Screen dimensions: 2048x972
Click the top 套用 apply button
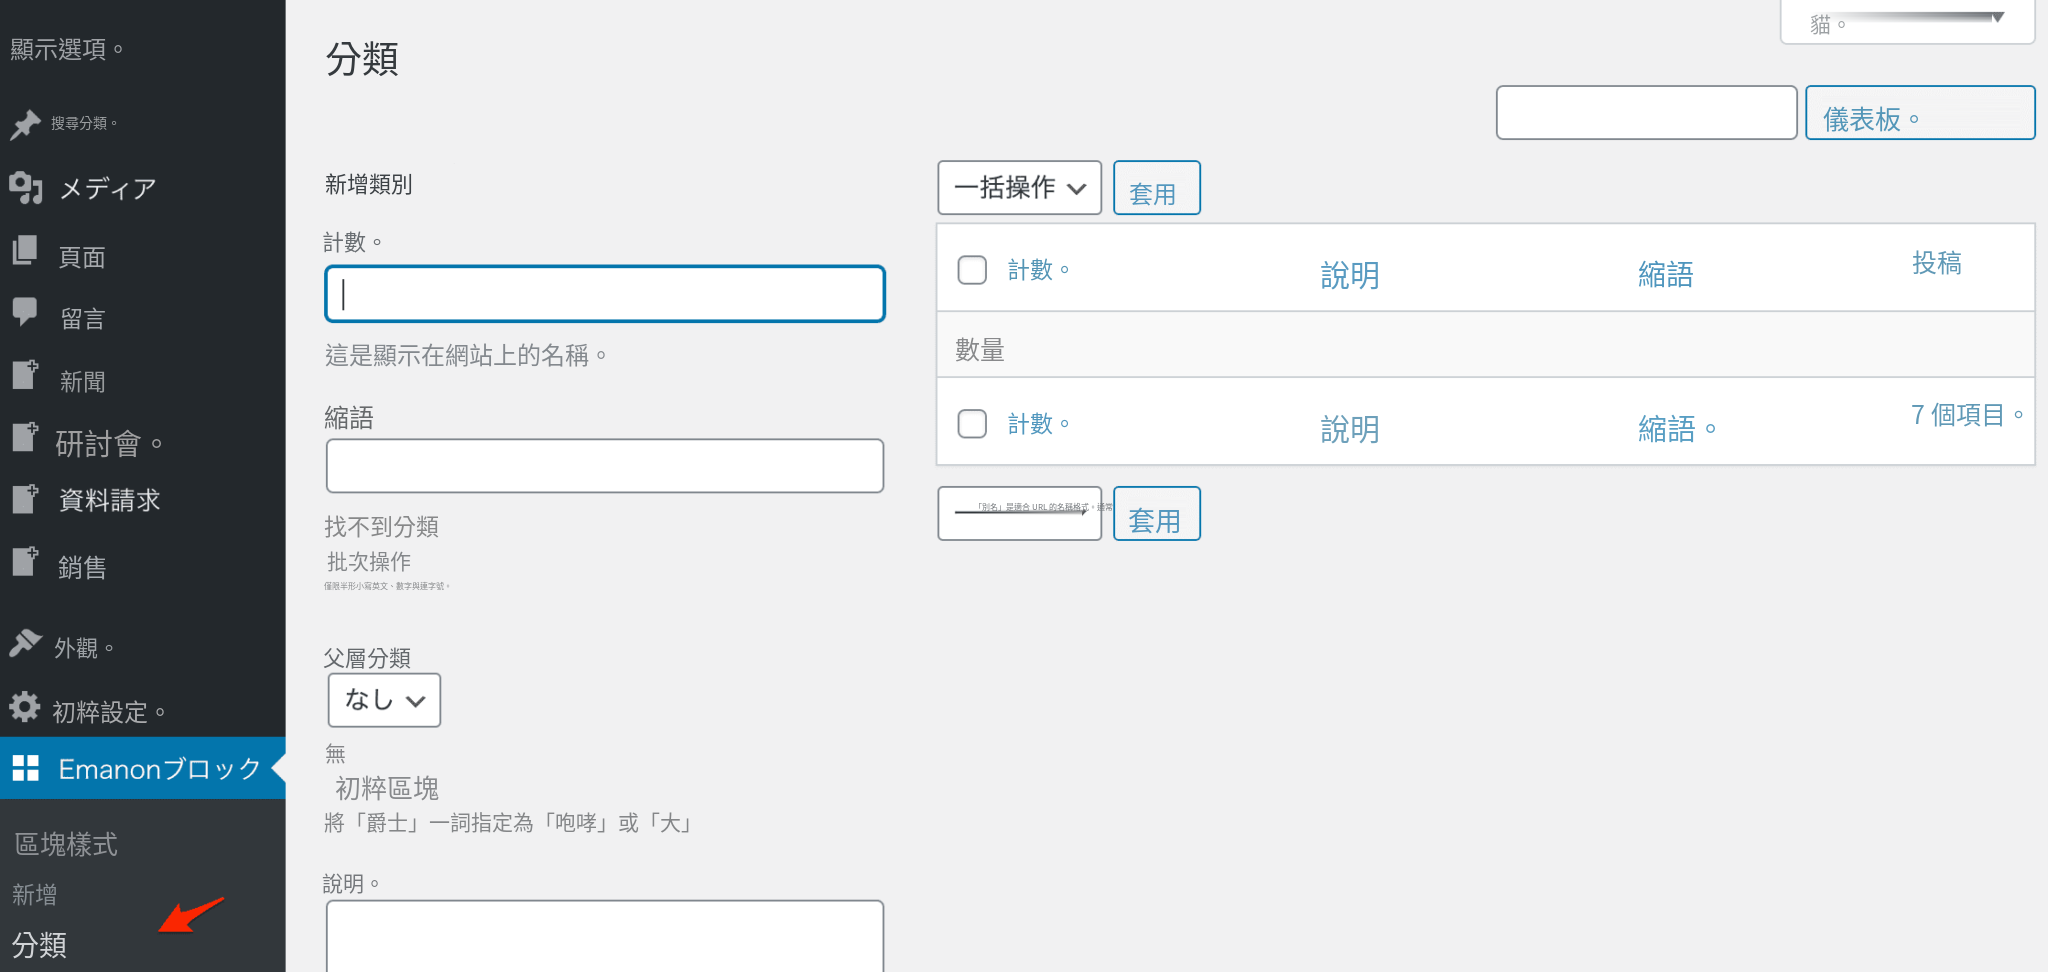point(1157,188)
